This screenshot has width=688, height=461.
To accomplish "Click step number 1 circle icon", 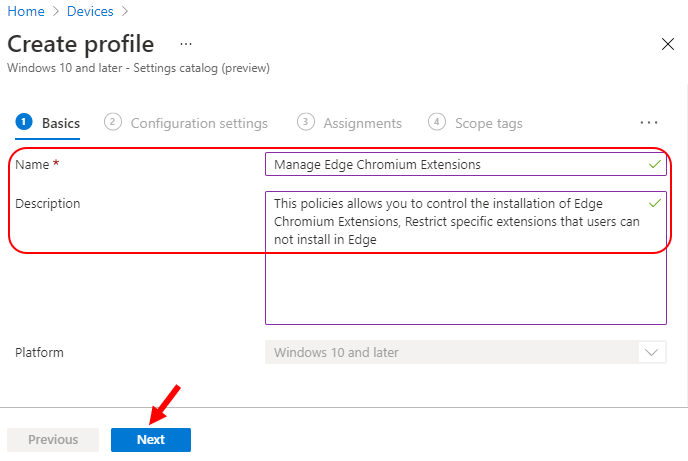I will (24, 122).
